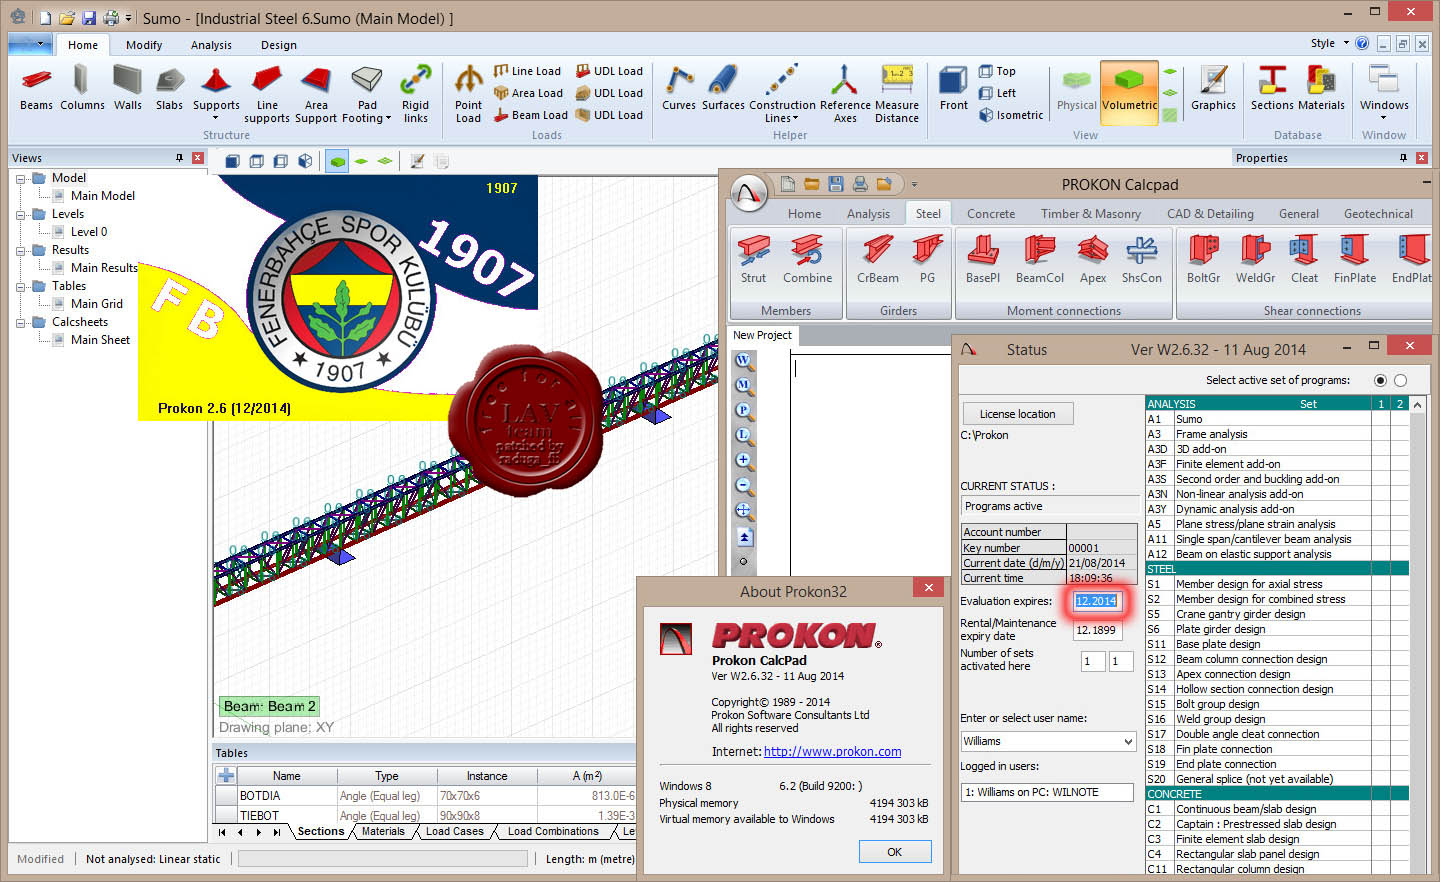The width and height of the screenshot is (1440, 882).
Task: Choose the Area Load option
Action: 528,93
